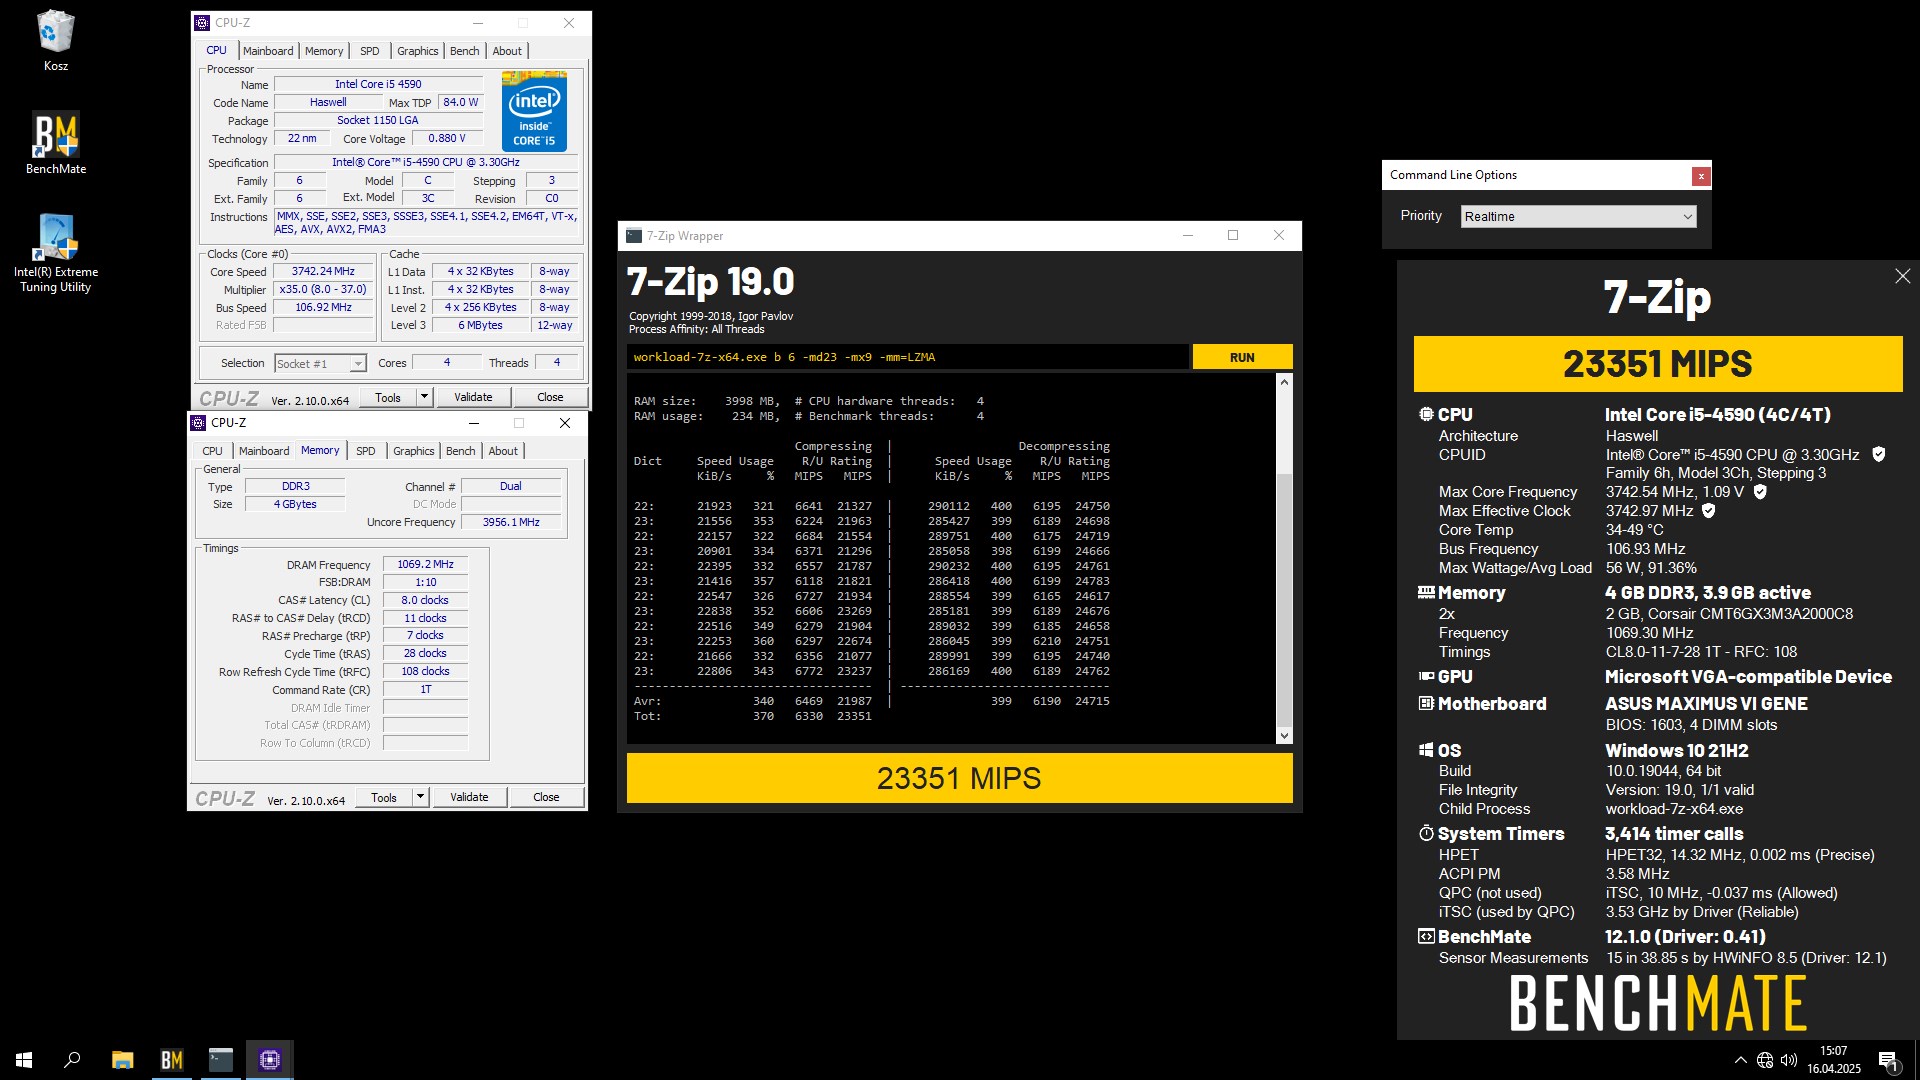Click scrollbar down arrow in 7-Zip output
Screen dimensions: 1920x1080
pyautogui.click(x=1284, y=736)
